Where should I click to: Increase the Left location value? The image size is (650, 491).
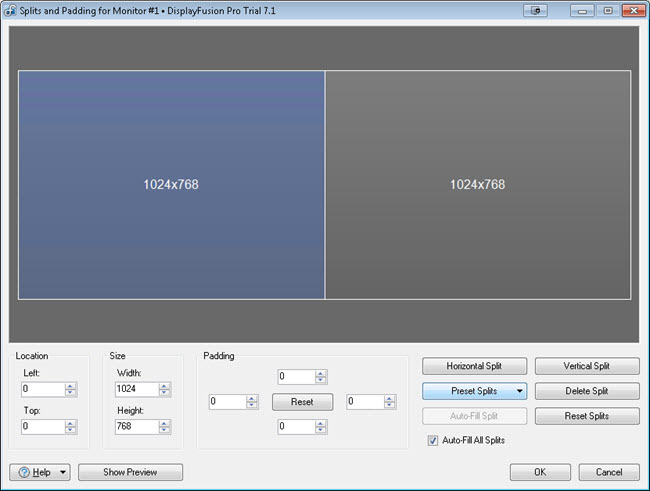(x=70, y=386)
